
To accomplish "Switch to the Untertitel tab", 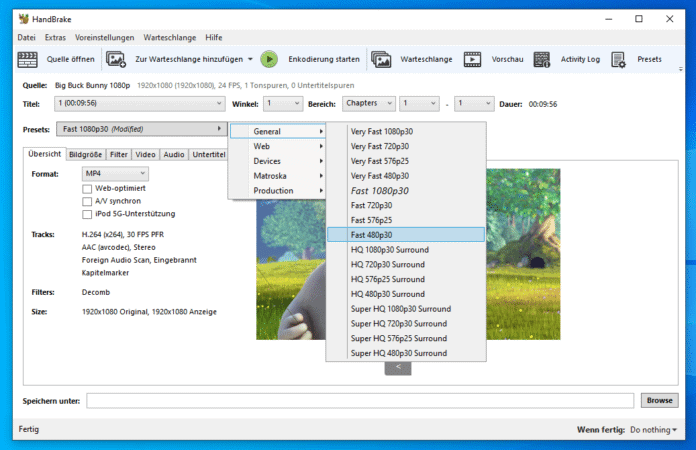I will (x=209, y=154).
